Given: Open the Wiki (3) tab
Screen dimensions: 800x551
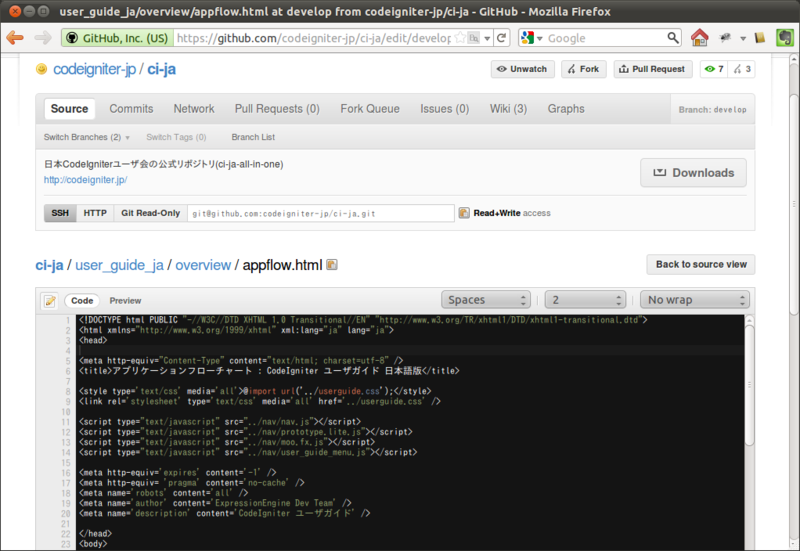Looking at the screenshot, I should pyautogui.click(x=508, y=109).
